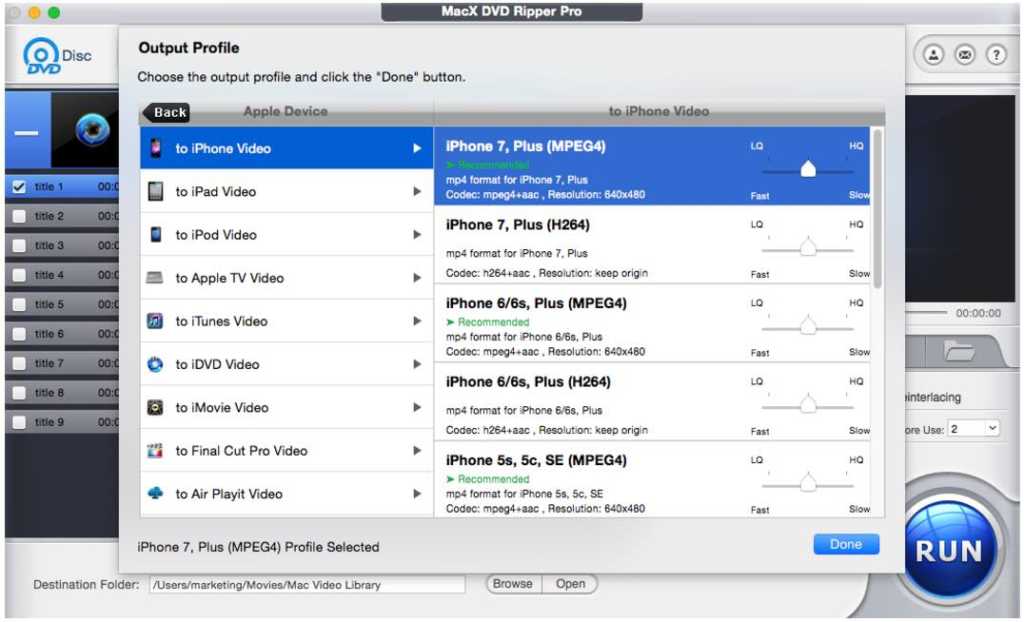Open the Core Use dropdown
The height and width of the screenshot is (622, 1024).
click(x=974, y=428)
